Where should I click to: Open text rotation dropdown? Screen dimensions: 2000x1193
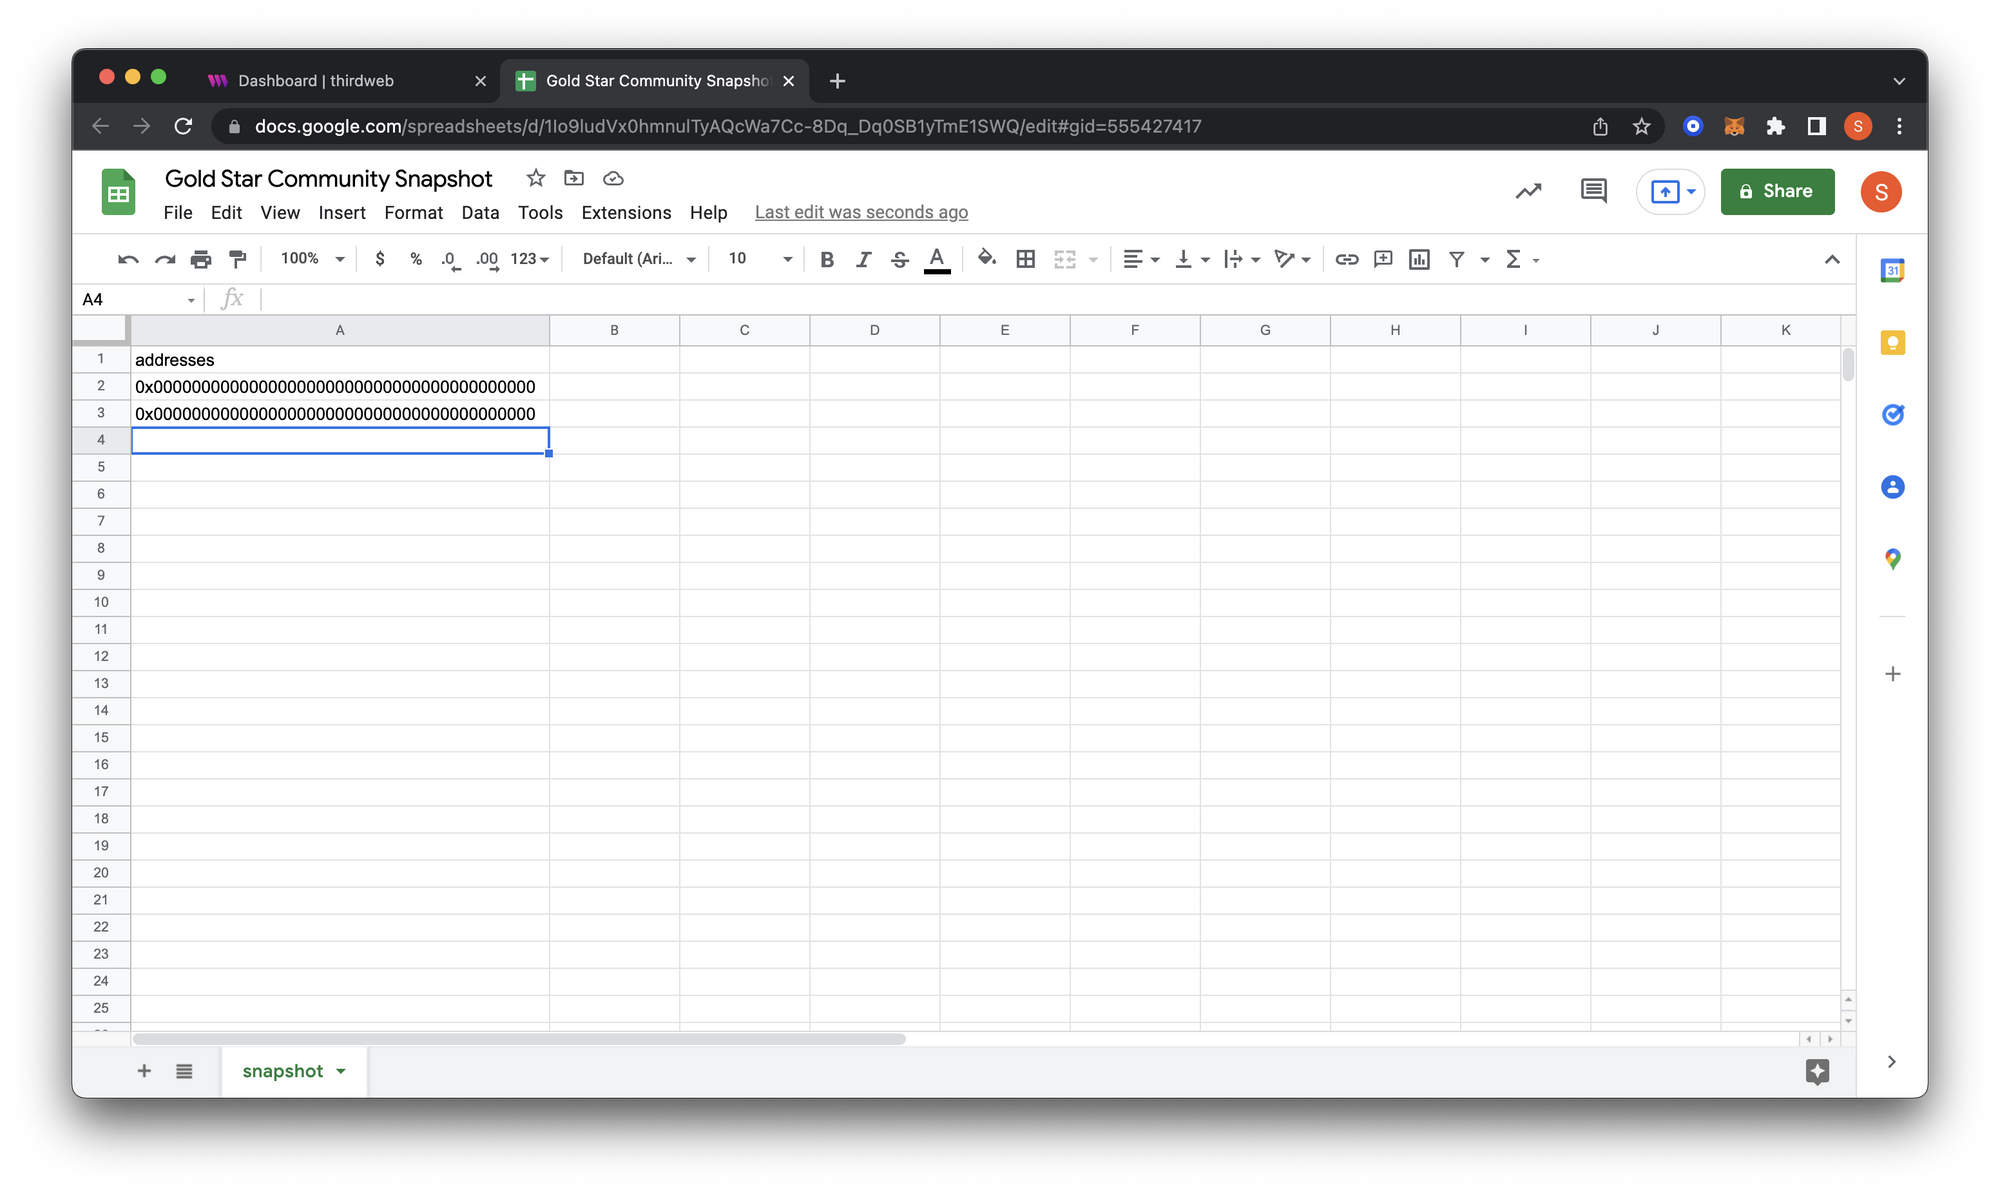point(1292,259)
